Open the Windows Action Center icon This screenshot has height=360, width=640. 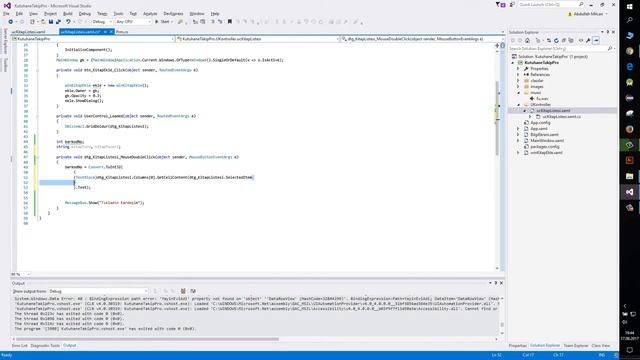(629, 350)
